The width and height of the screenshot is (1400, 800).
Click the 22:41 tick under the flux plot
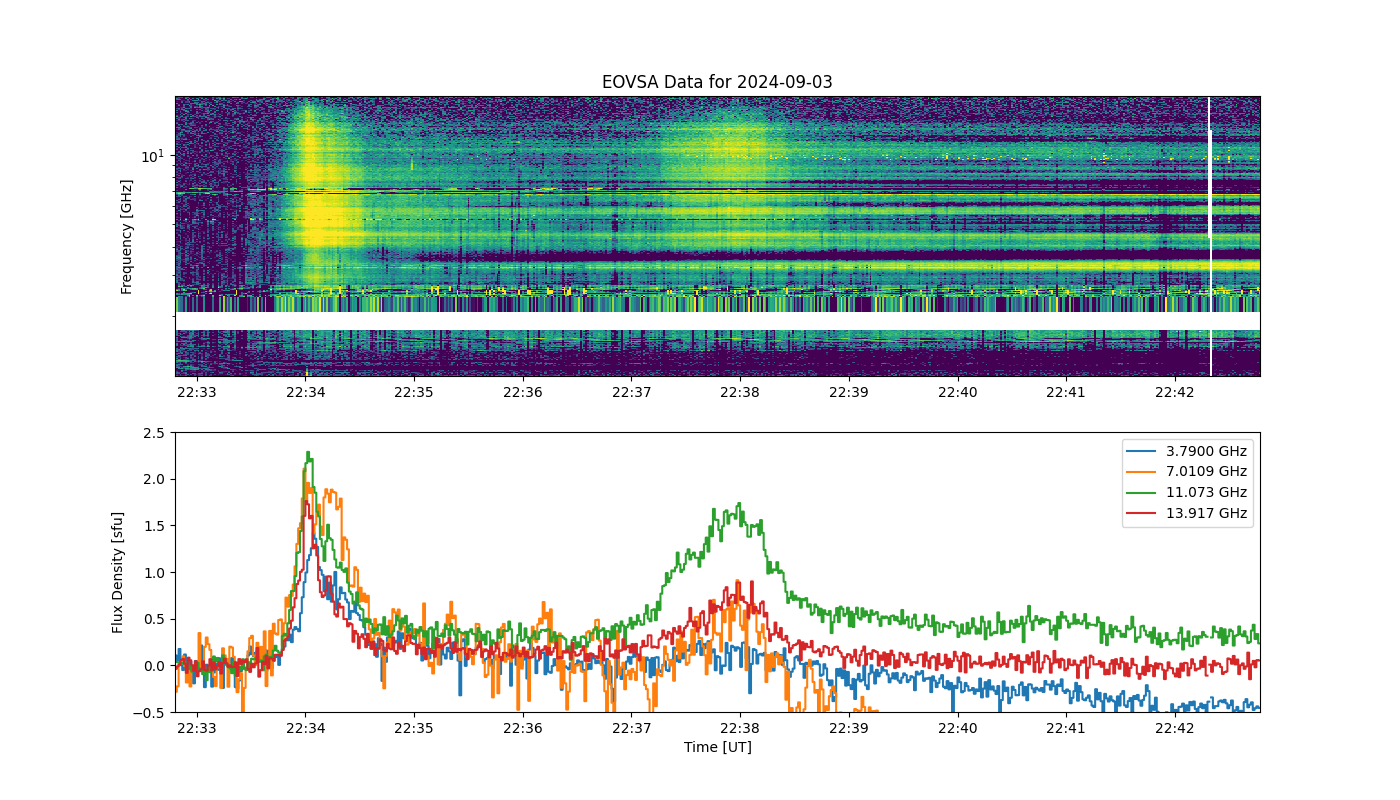coord(1066,728)
